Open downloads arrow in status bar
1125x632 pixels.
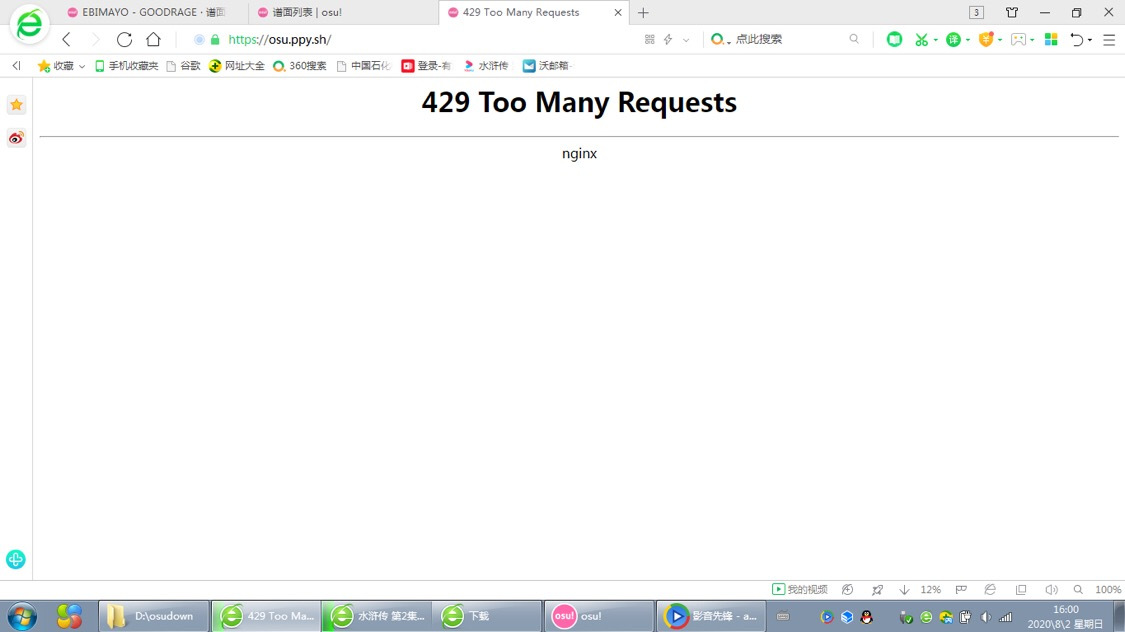point(904,590)
